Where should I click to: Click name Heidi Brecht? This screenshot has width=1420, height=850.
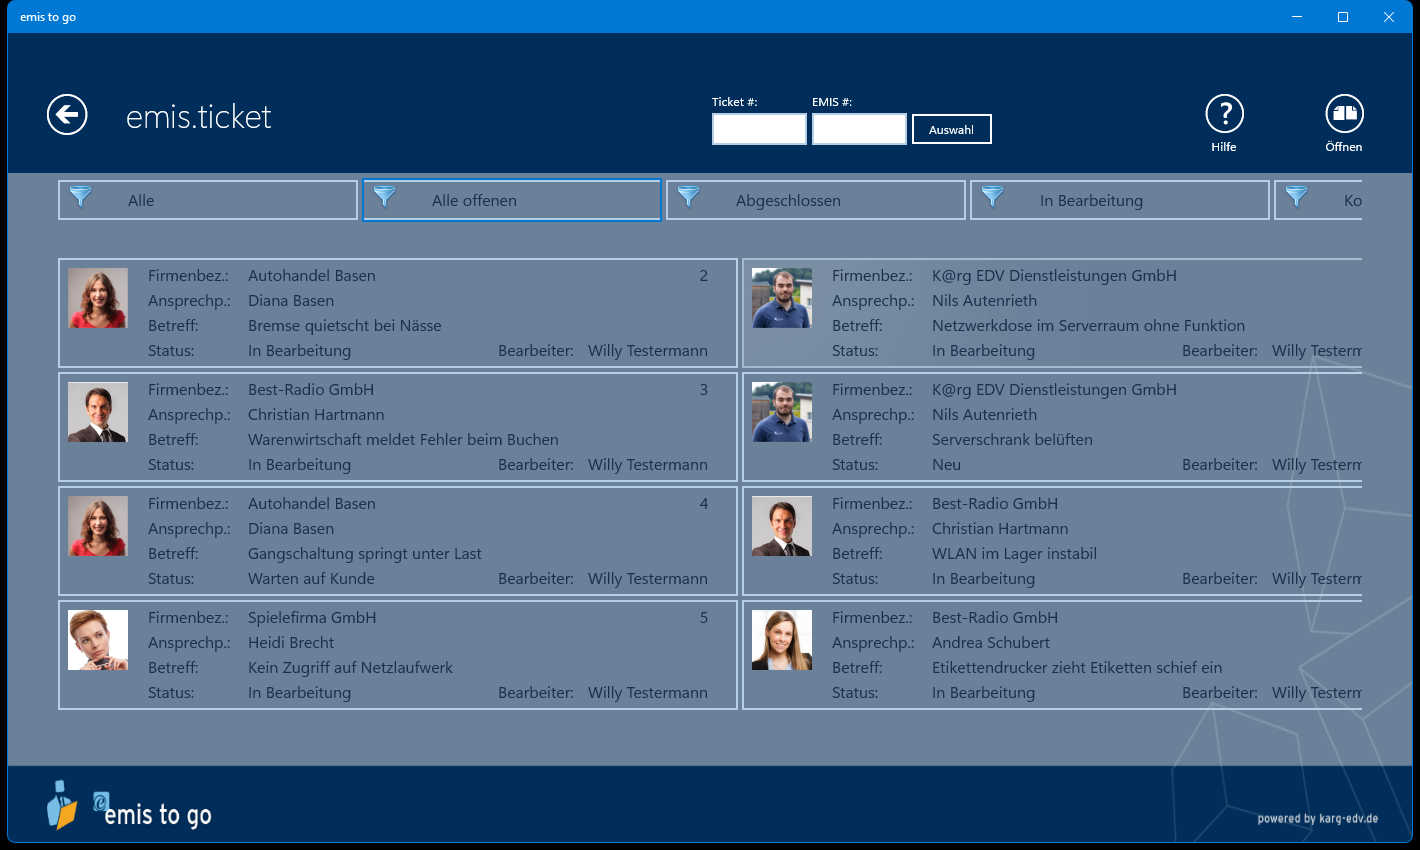click(291, 643)
